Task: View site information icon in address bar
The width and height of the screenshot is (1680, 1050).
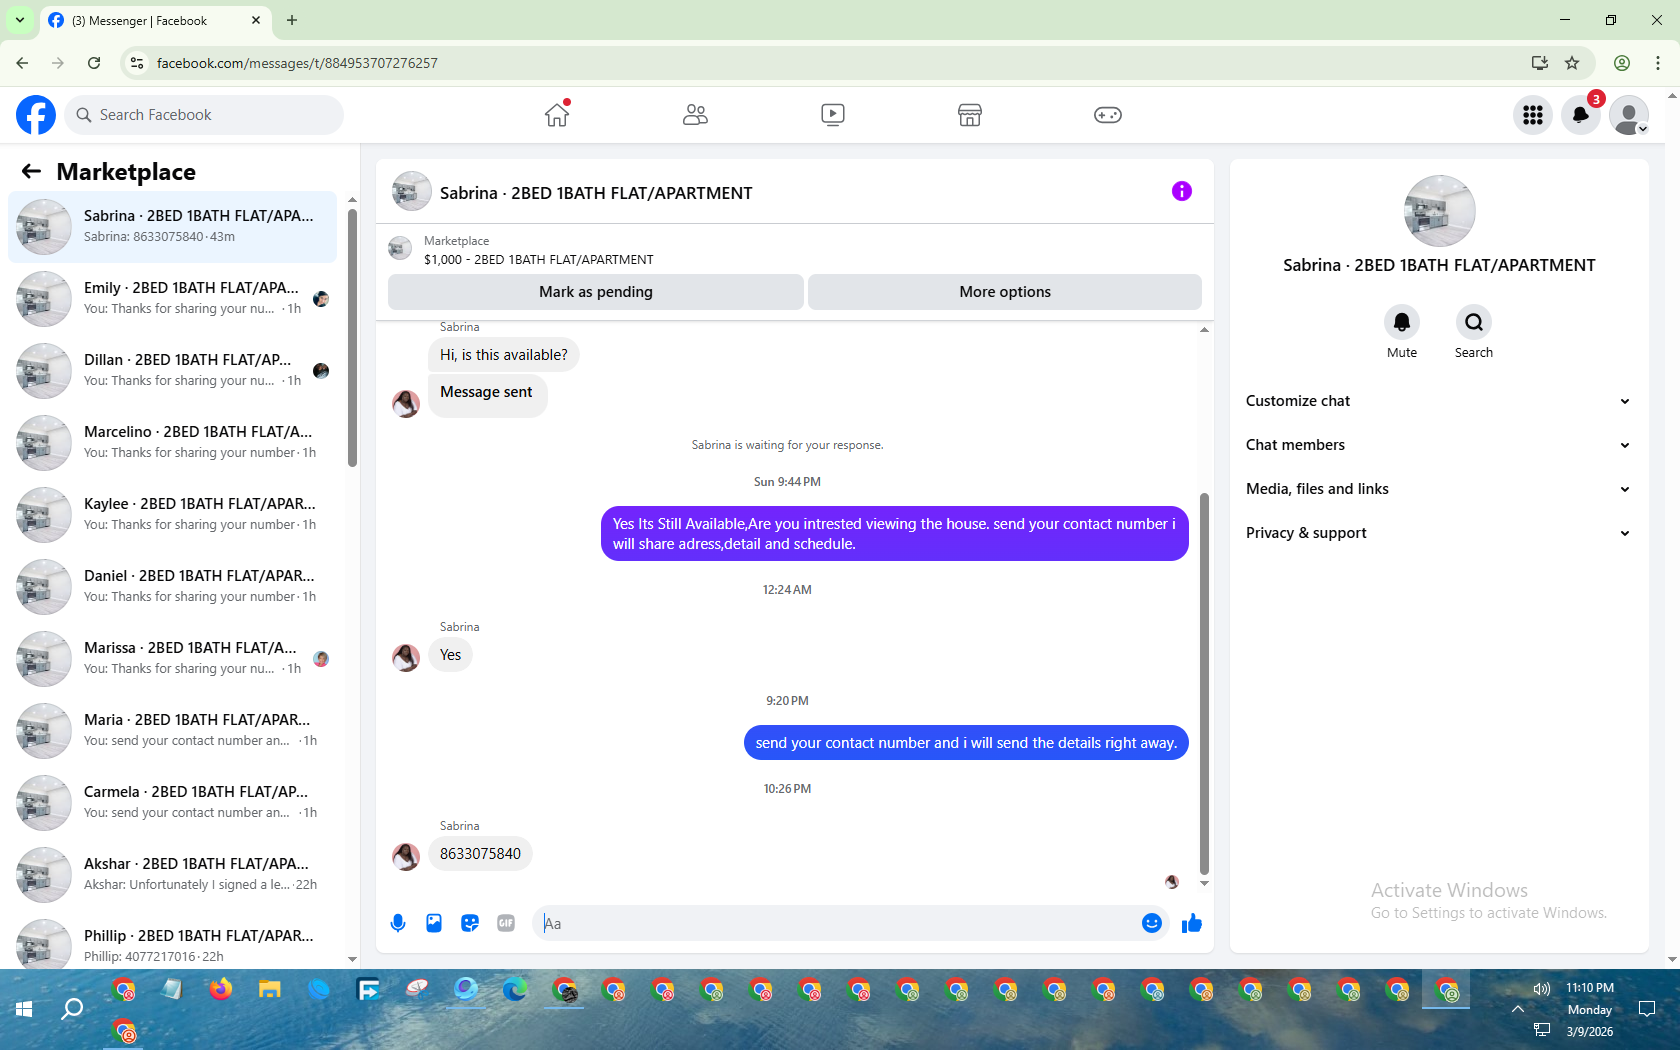Action: [x=137, y=63]
